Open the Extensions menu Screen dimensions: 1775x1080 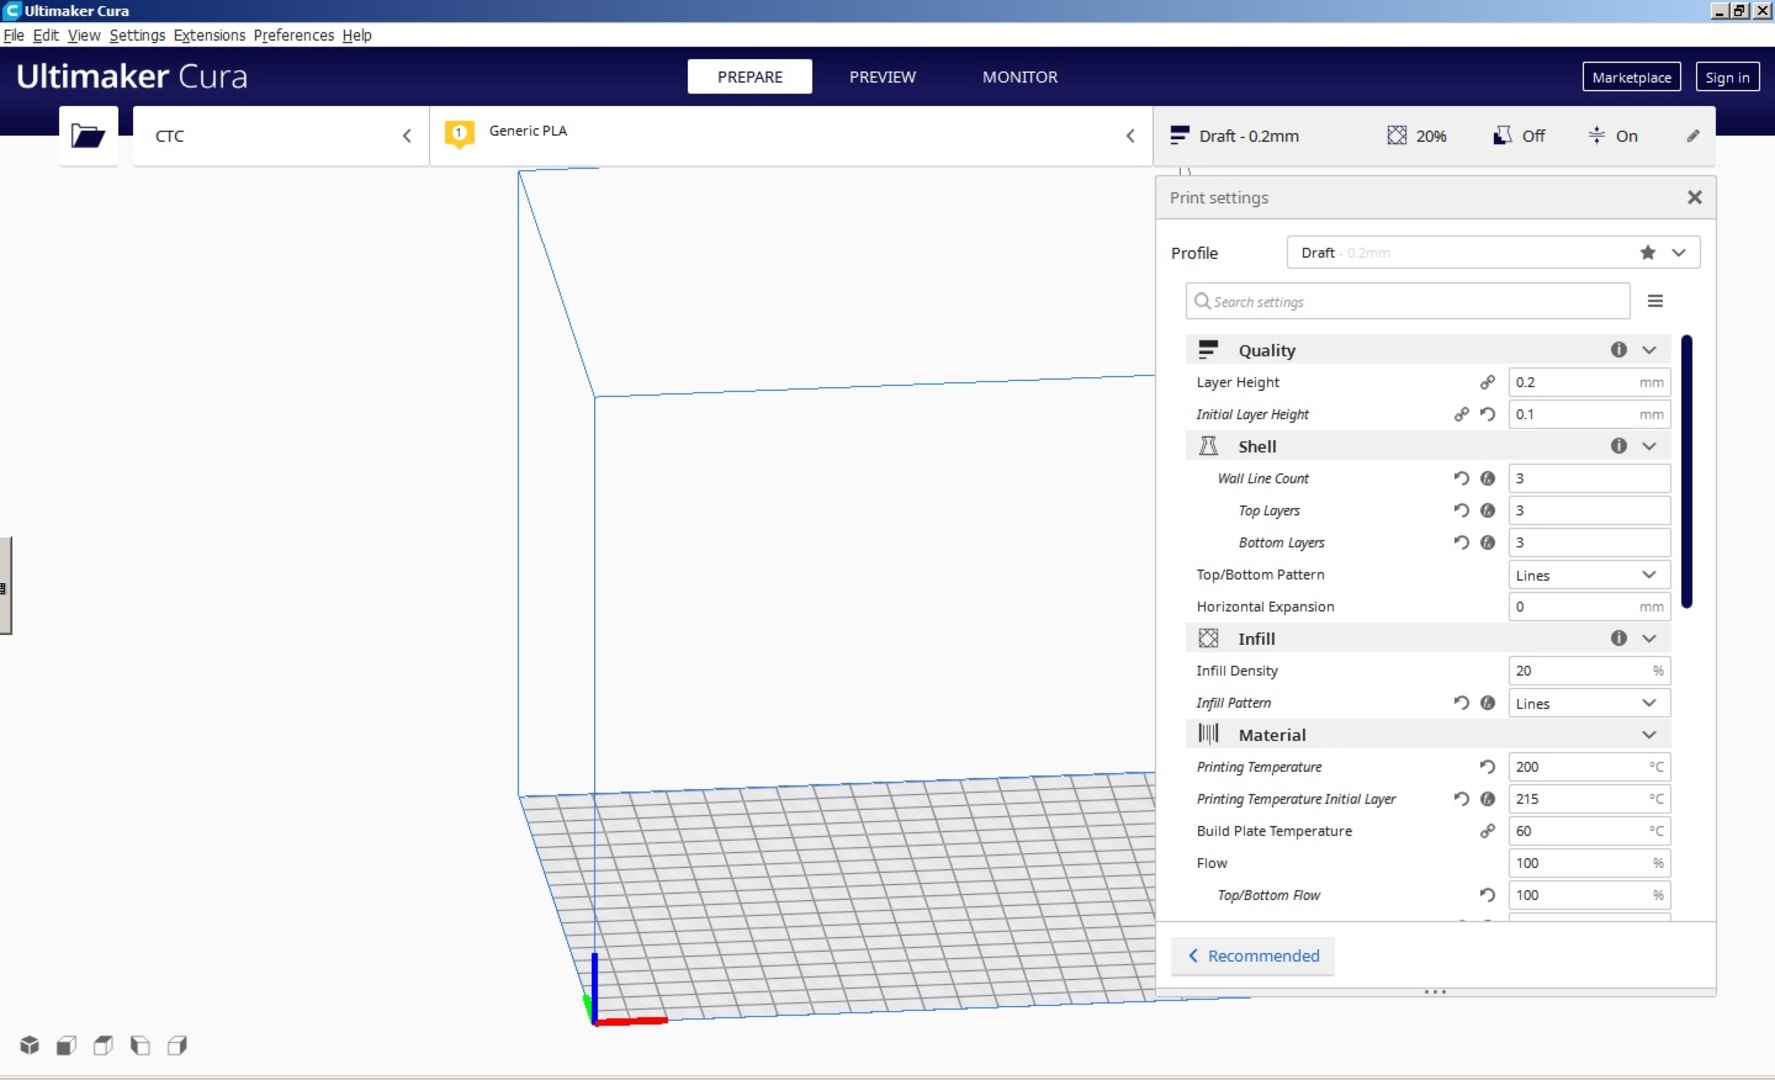tap(209, 35)
